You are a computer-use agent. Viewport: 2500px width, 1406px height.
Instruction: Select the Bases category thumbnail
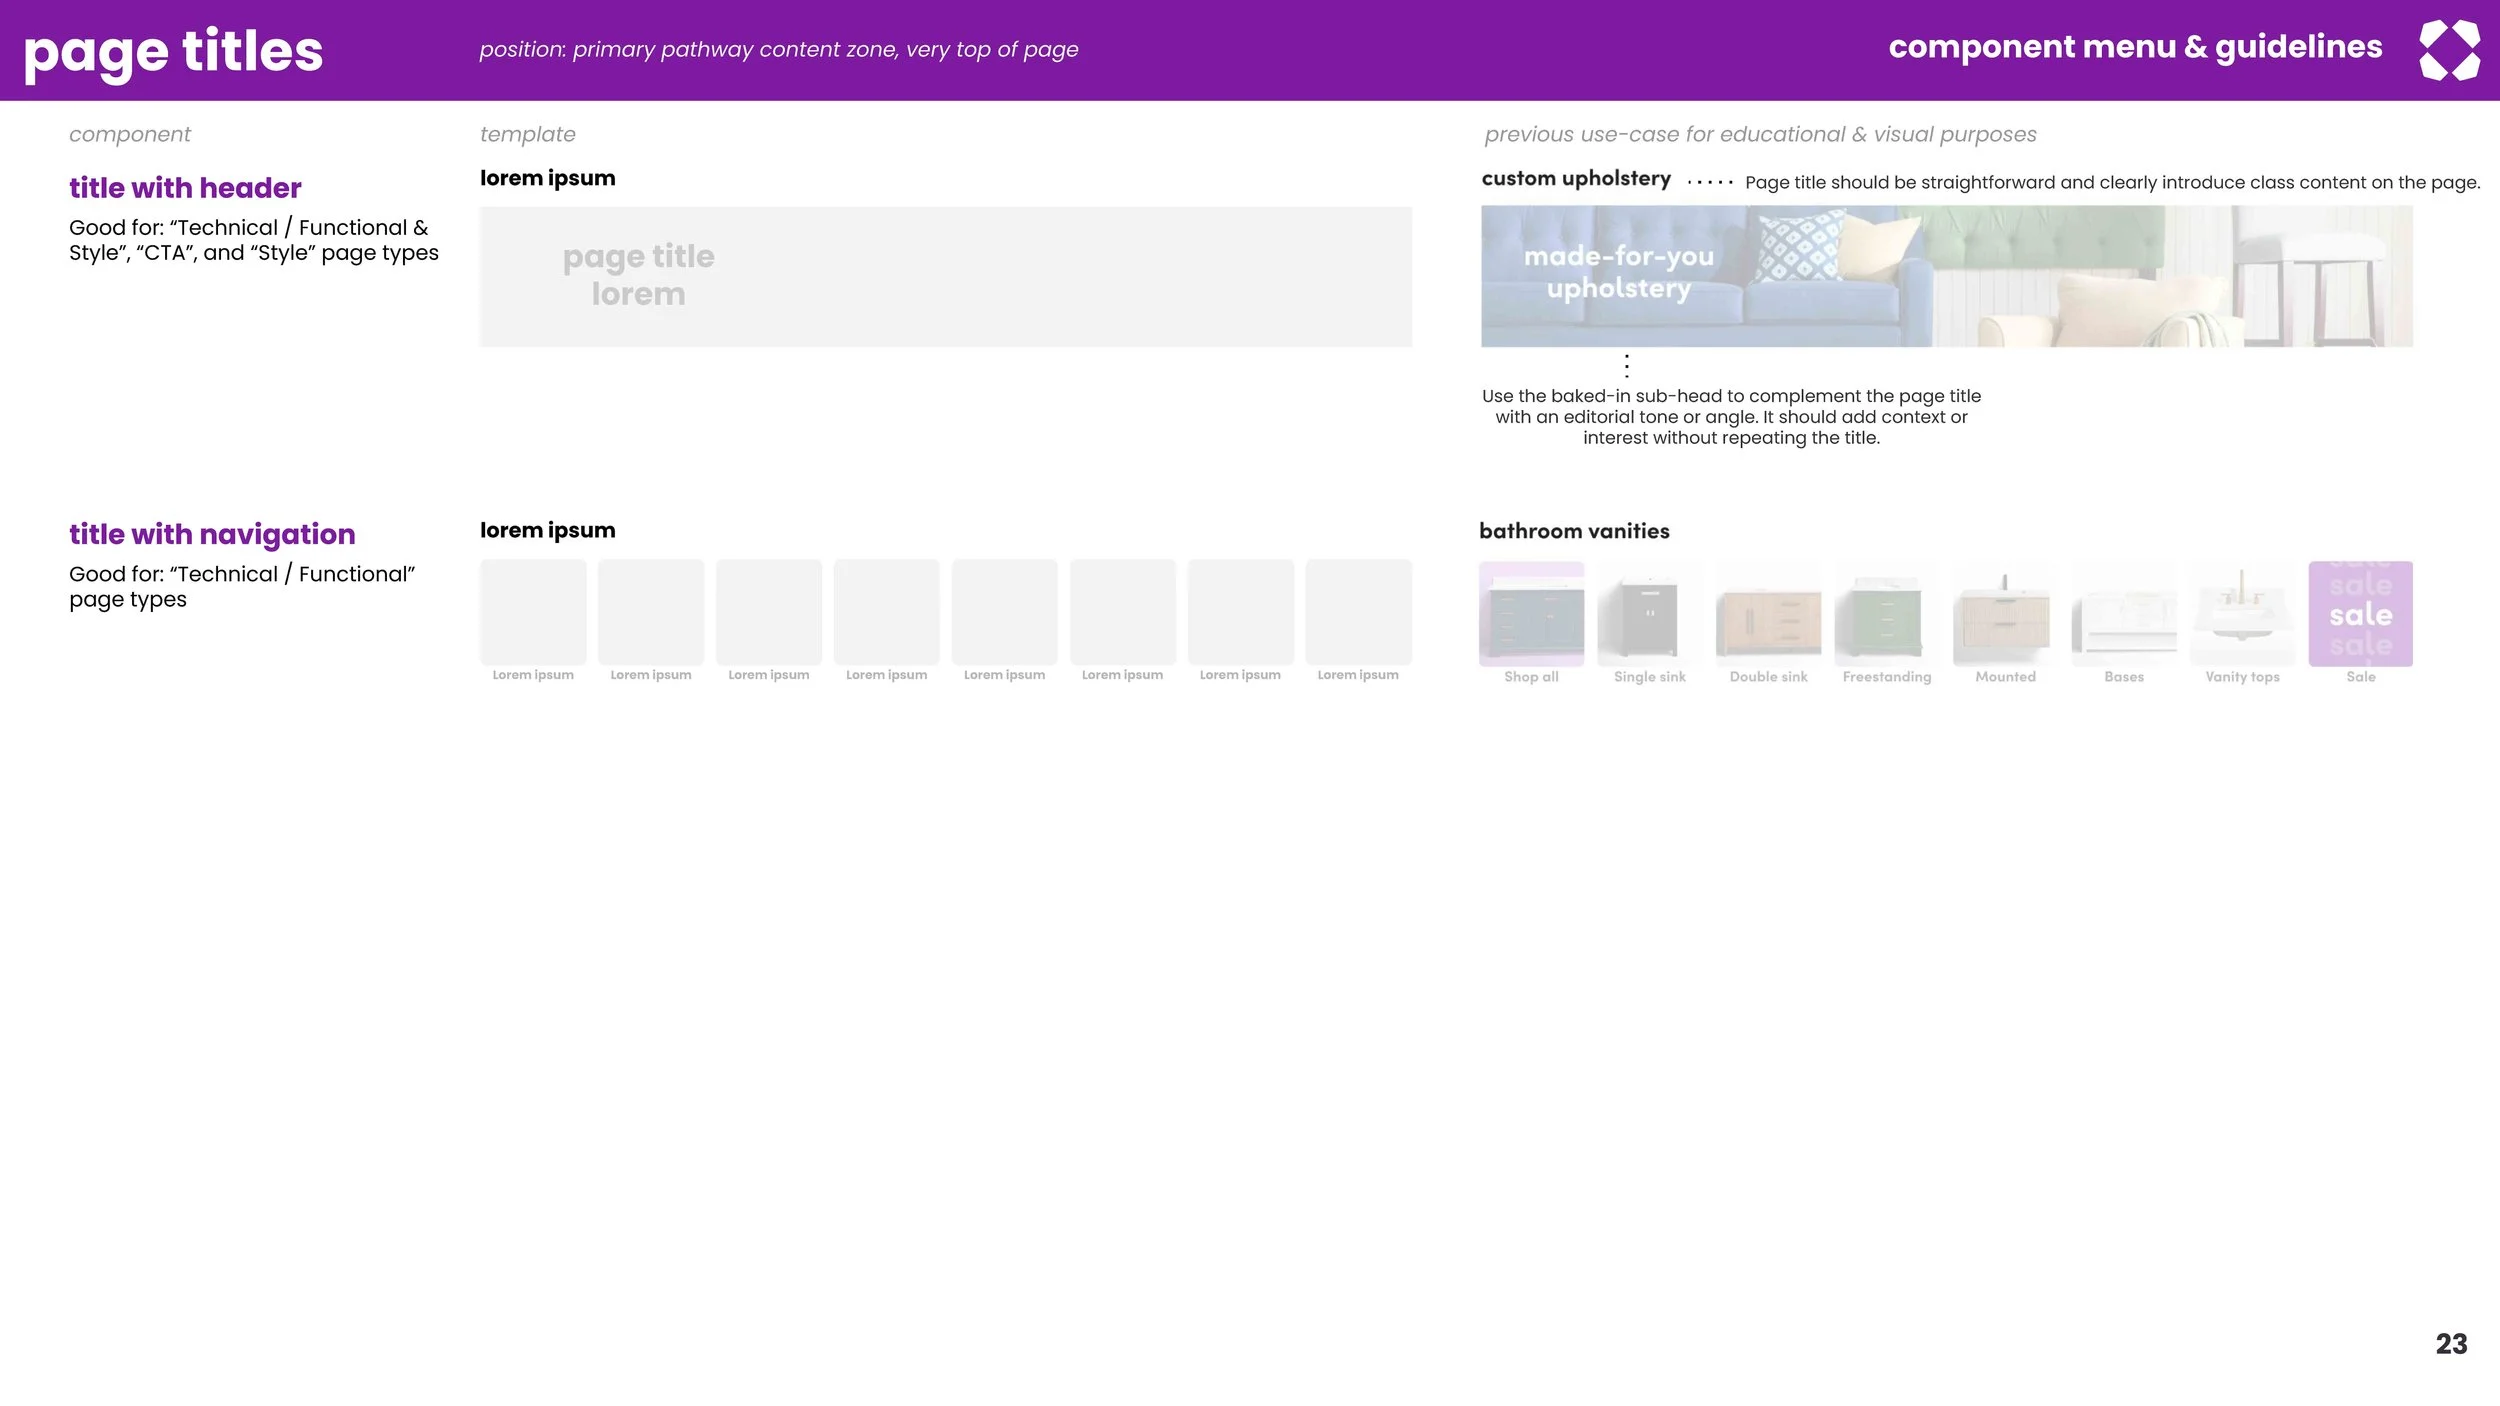2123,613
